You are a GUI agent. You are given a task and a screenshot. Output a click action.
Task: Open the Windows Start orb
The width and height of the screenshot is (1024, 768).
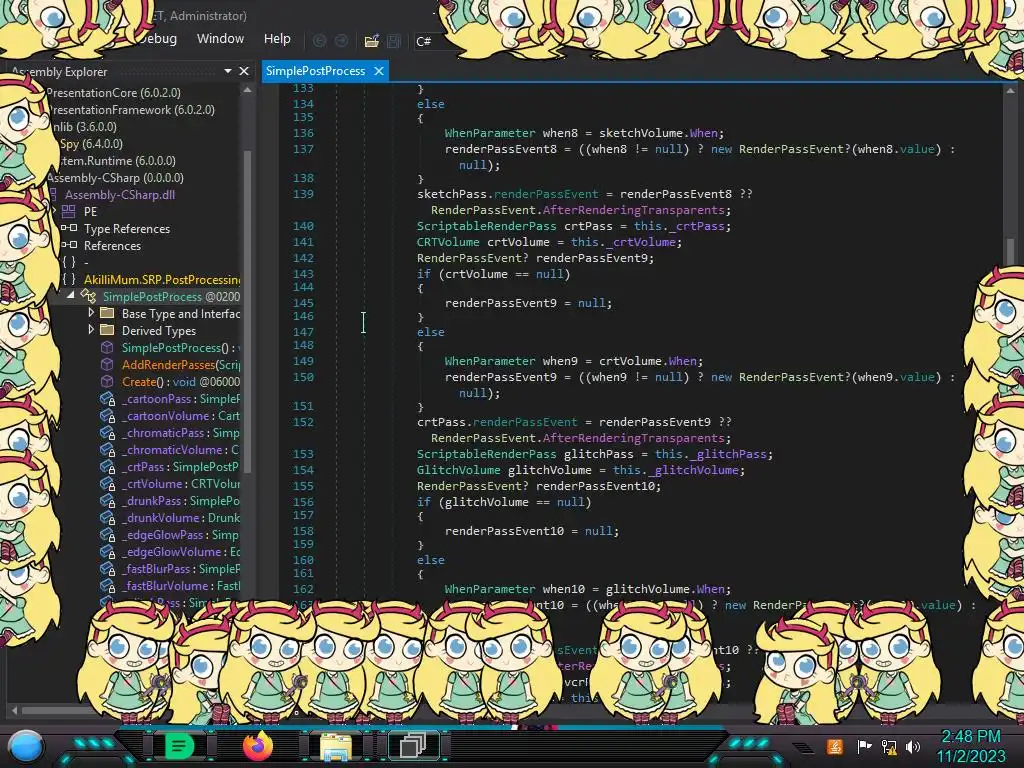(x=26, y=746)
